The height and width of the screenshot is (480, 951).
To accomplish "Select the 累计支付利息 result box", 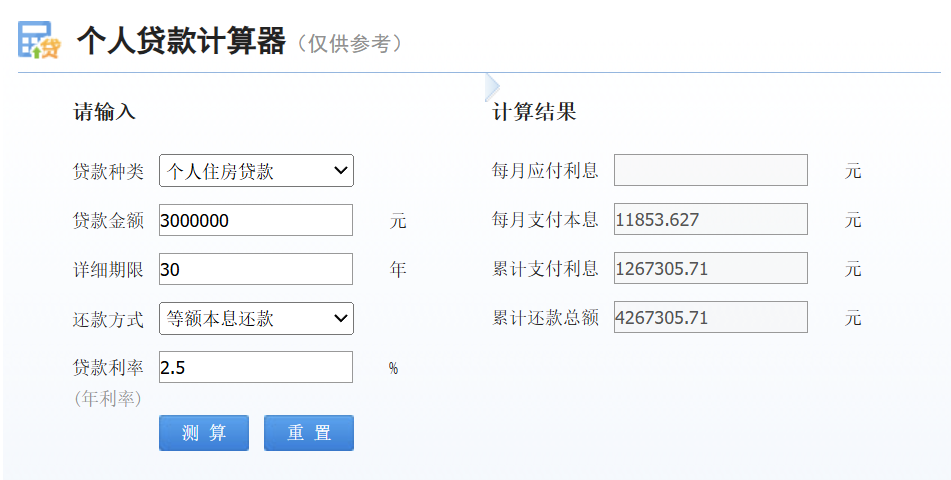I will click(x=710, y=268).
